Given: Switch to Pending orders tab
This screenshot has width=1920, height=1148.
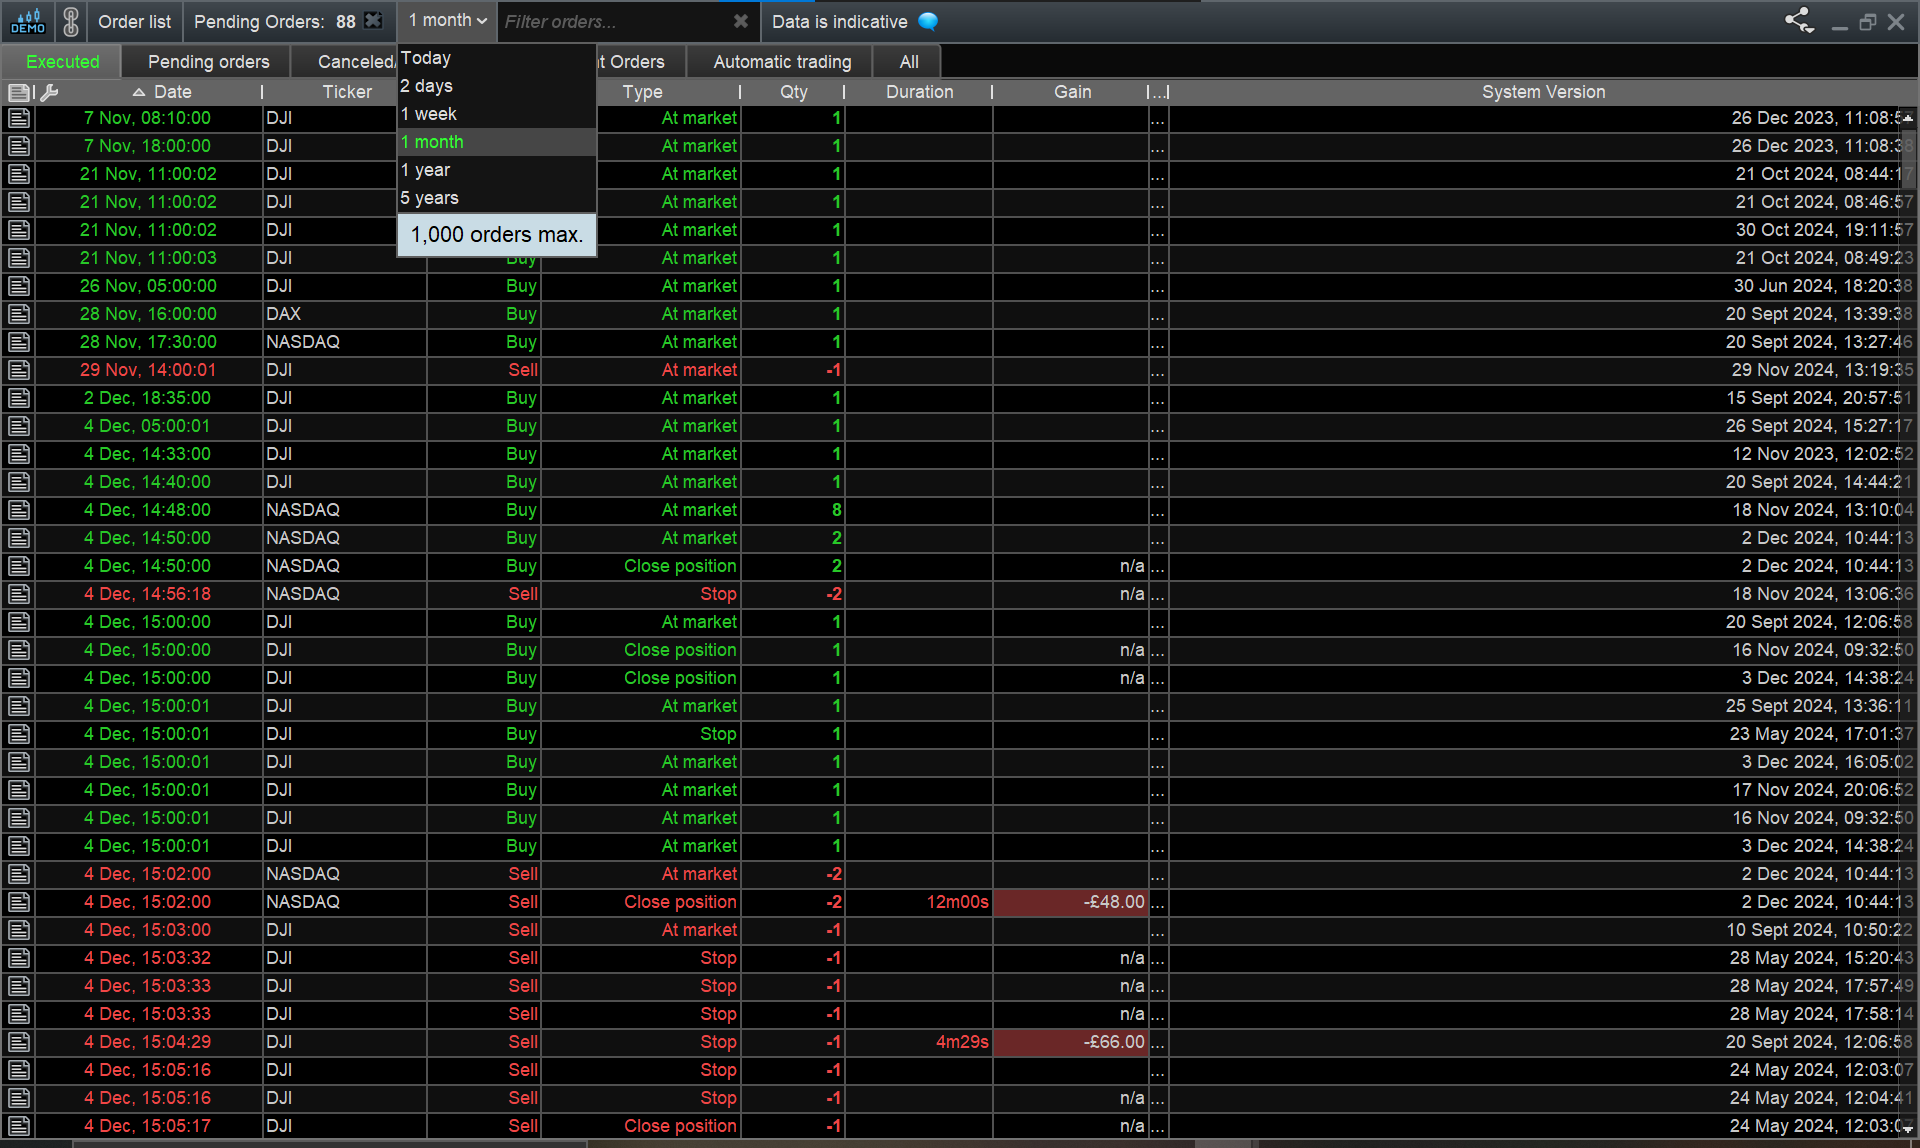Looking at the screenshot, I should click(208, 62).
